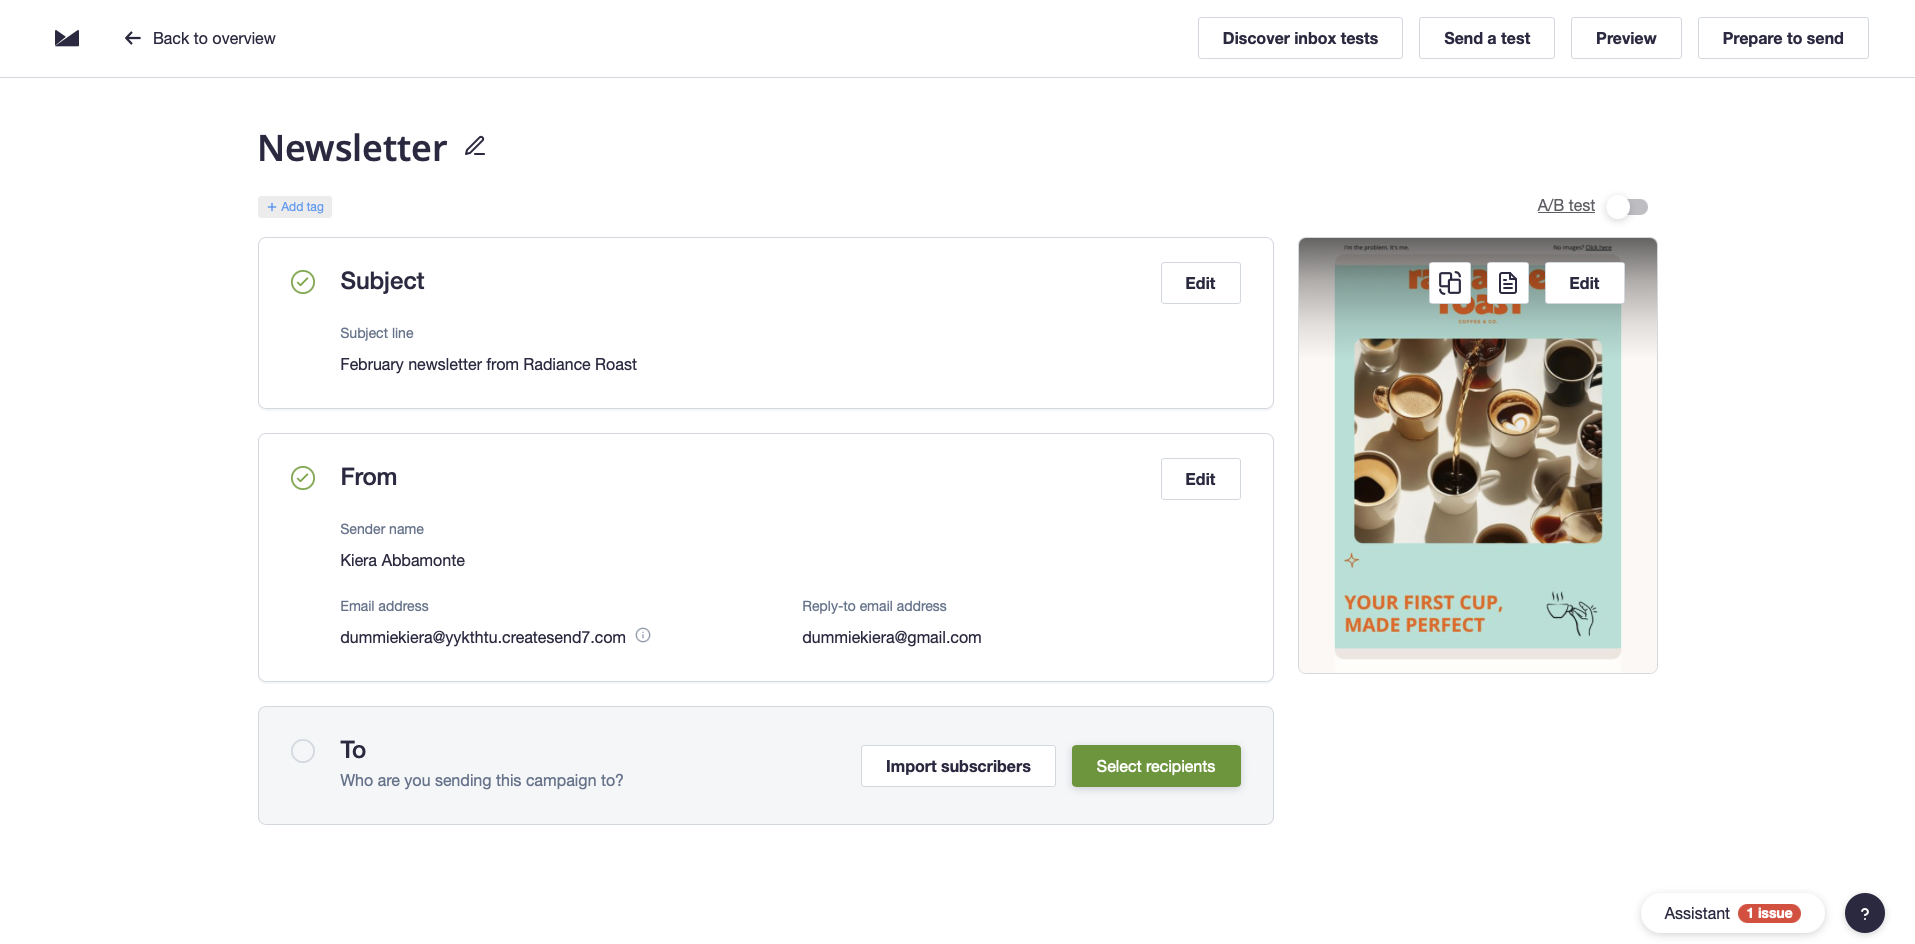Click the Campaign Monitor logo

point(66,38)
